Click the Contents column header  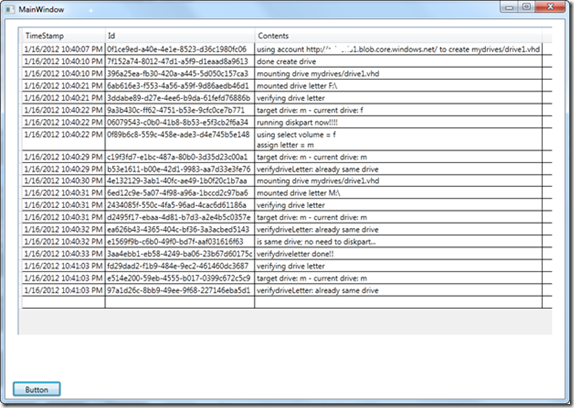click(x=398, y=36)
